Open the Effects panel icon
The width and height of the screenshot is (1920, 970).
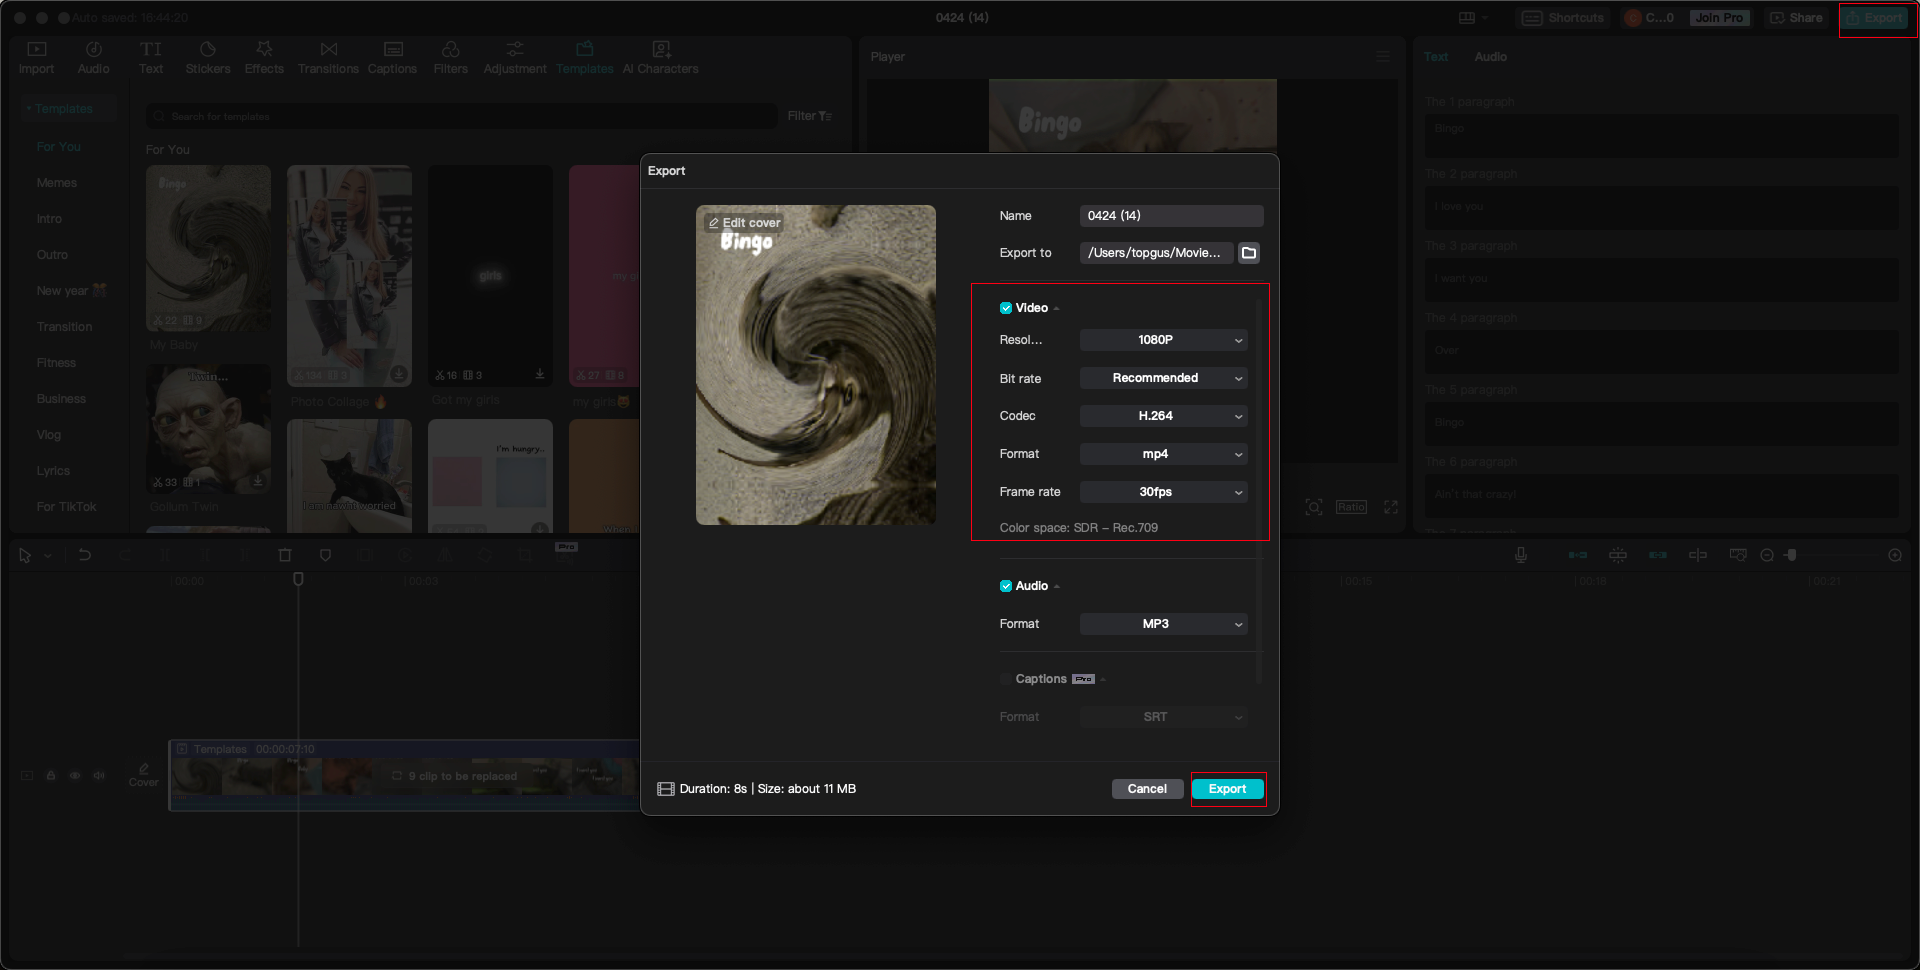click(x=264, y=49)
